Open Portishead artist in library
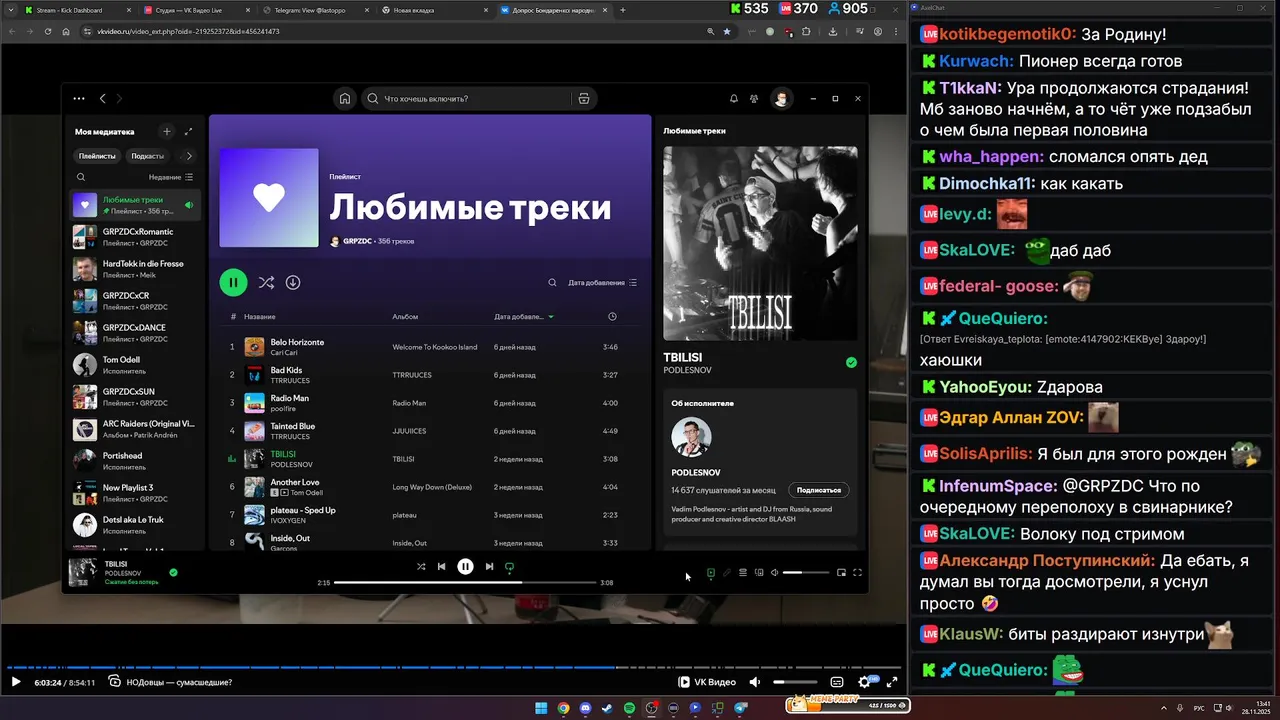The image size is (1280, 720). 136,461
